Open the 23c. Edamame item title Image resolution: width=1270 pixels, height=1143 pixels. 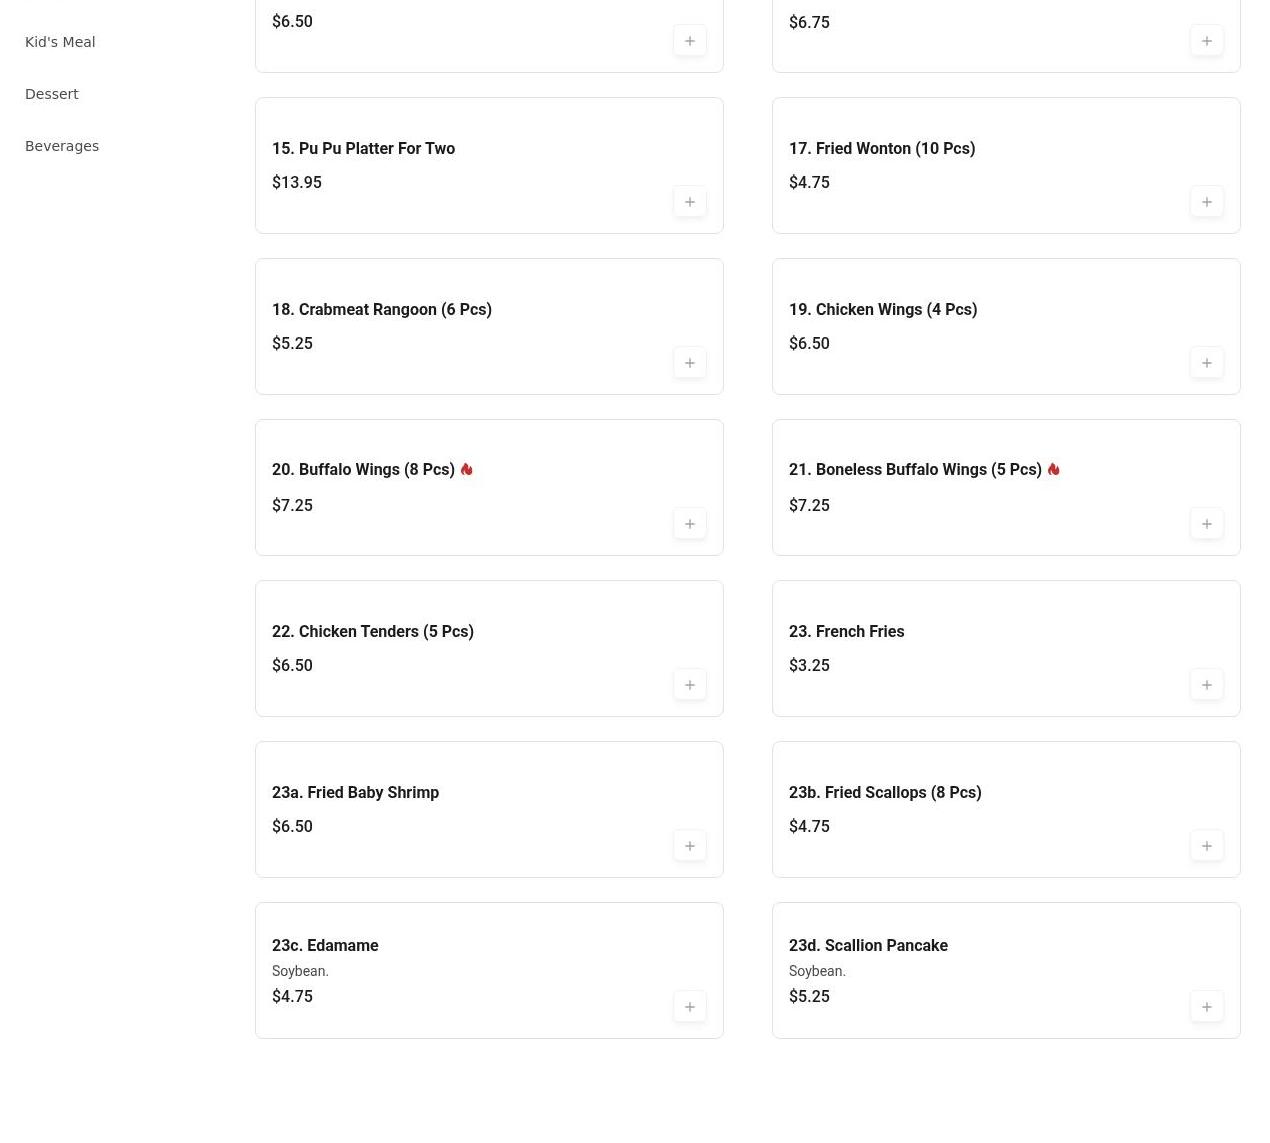click(325, 945)
